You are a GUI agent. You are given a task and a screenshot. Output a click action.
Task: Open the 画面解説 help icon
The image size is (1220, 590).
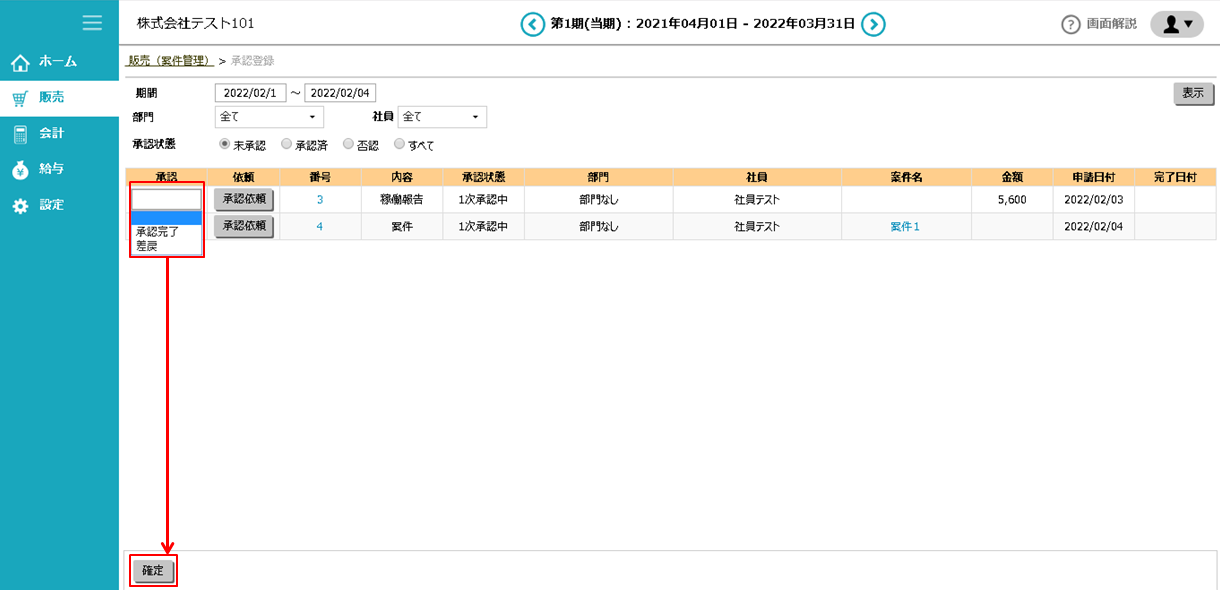(1071, 25)
